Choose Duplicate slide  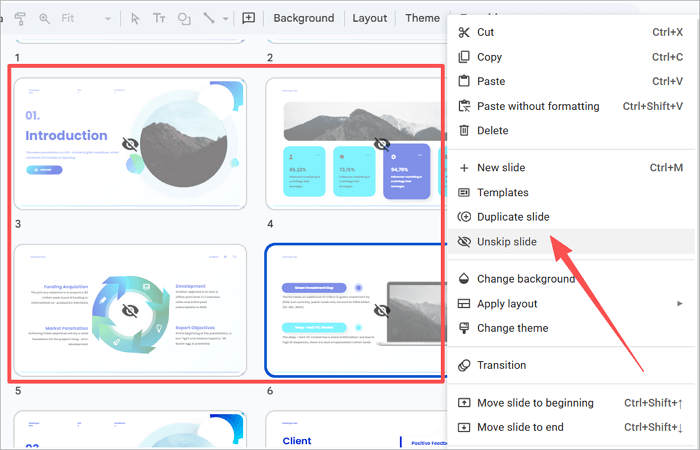[x=571, y=217]
